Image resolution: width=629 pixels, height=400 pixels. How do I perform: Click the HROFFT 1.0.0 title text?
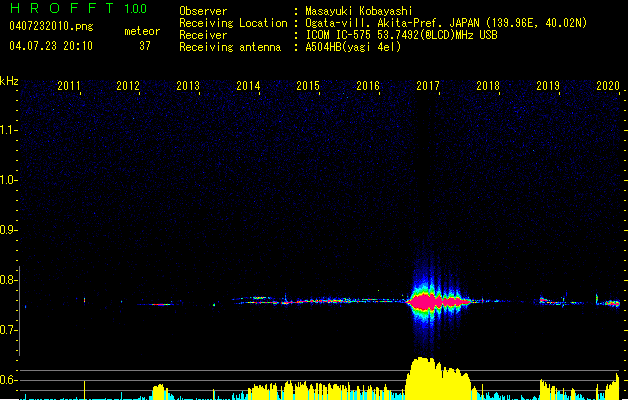click(x=79, y=8)
